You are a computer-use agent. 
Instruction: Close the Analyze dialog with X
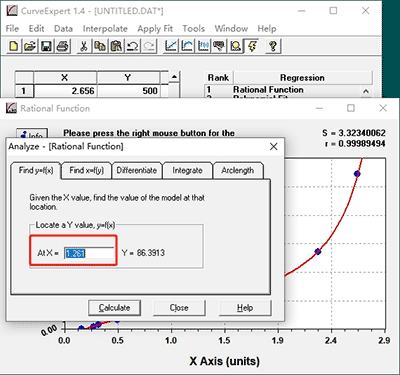(x=273, y=146)
